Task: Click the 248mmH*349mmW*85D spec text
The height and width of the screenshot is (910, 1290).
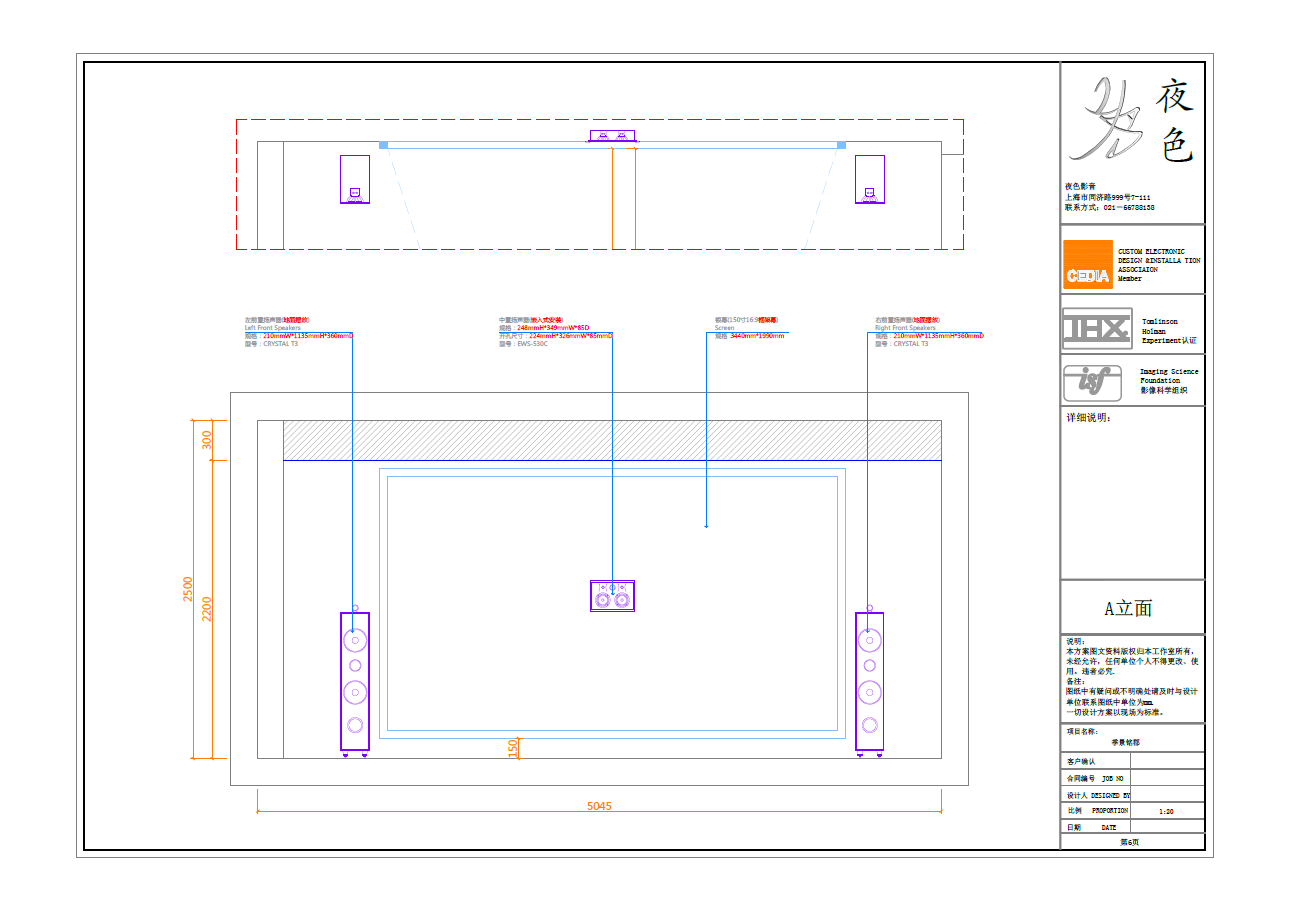Action: click(x=553, y=328)
